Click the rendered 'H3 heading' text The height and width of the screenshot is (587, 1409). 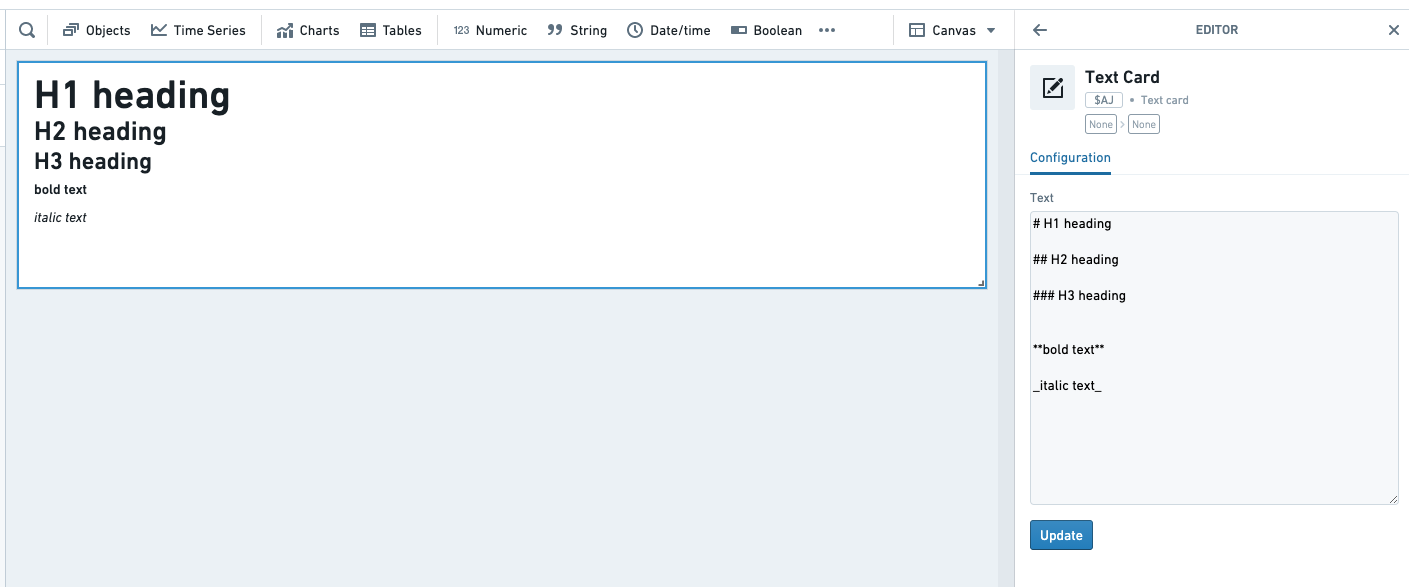pyautogui.click(x=93, y=161)
